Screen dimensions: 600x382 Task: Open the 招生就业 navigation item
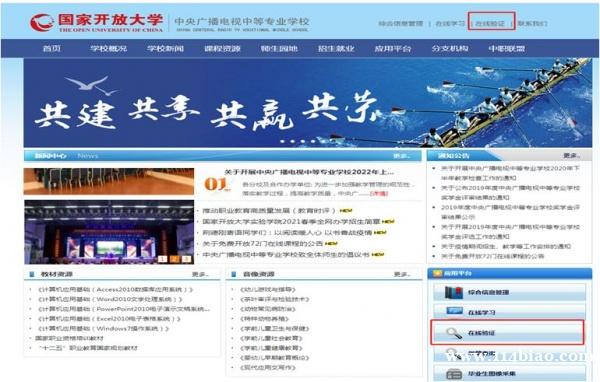click(336, 49)
